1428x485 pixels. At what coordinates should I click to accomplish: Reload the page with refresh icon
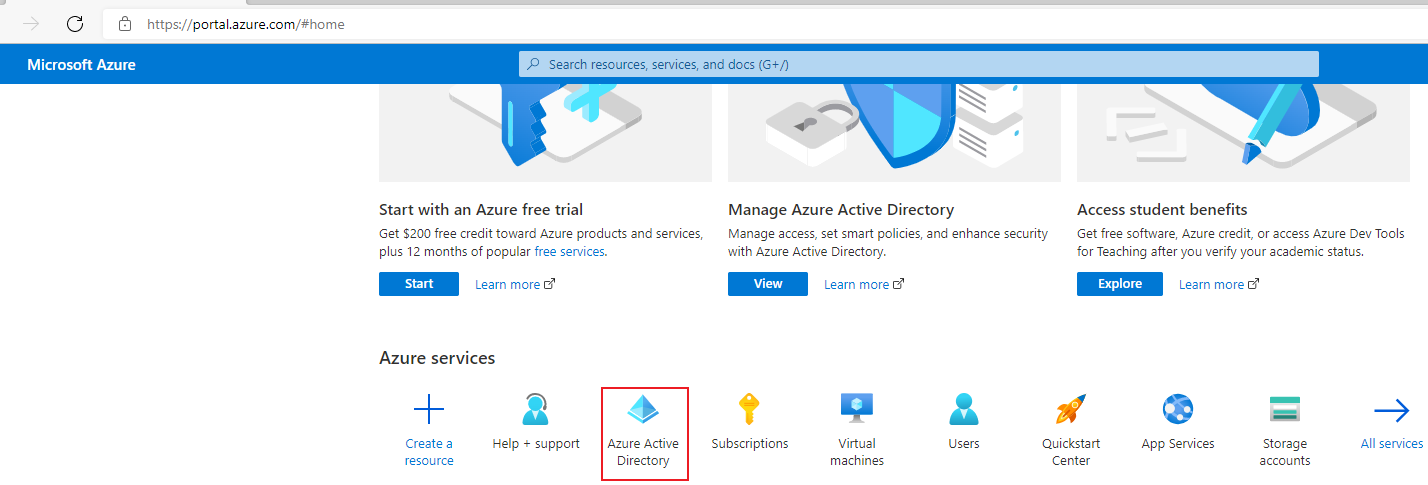pyautogui.click(x=75, y=24)
